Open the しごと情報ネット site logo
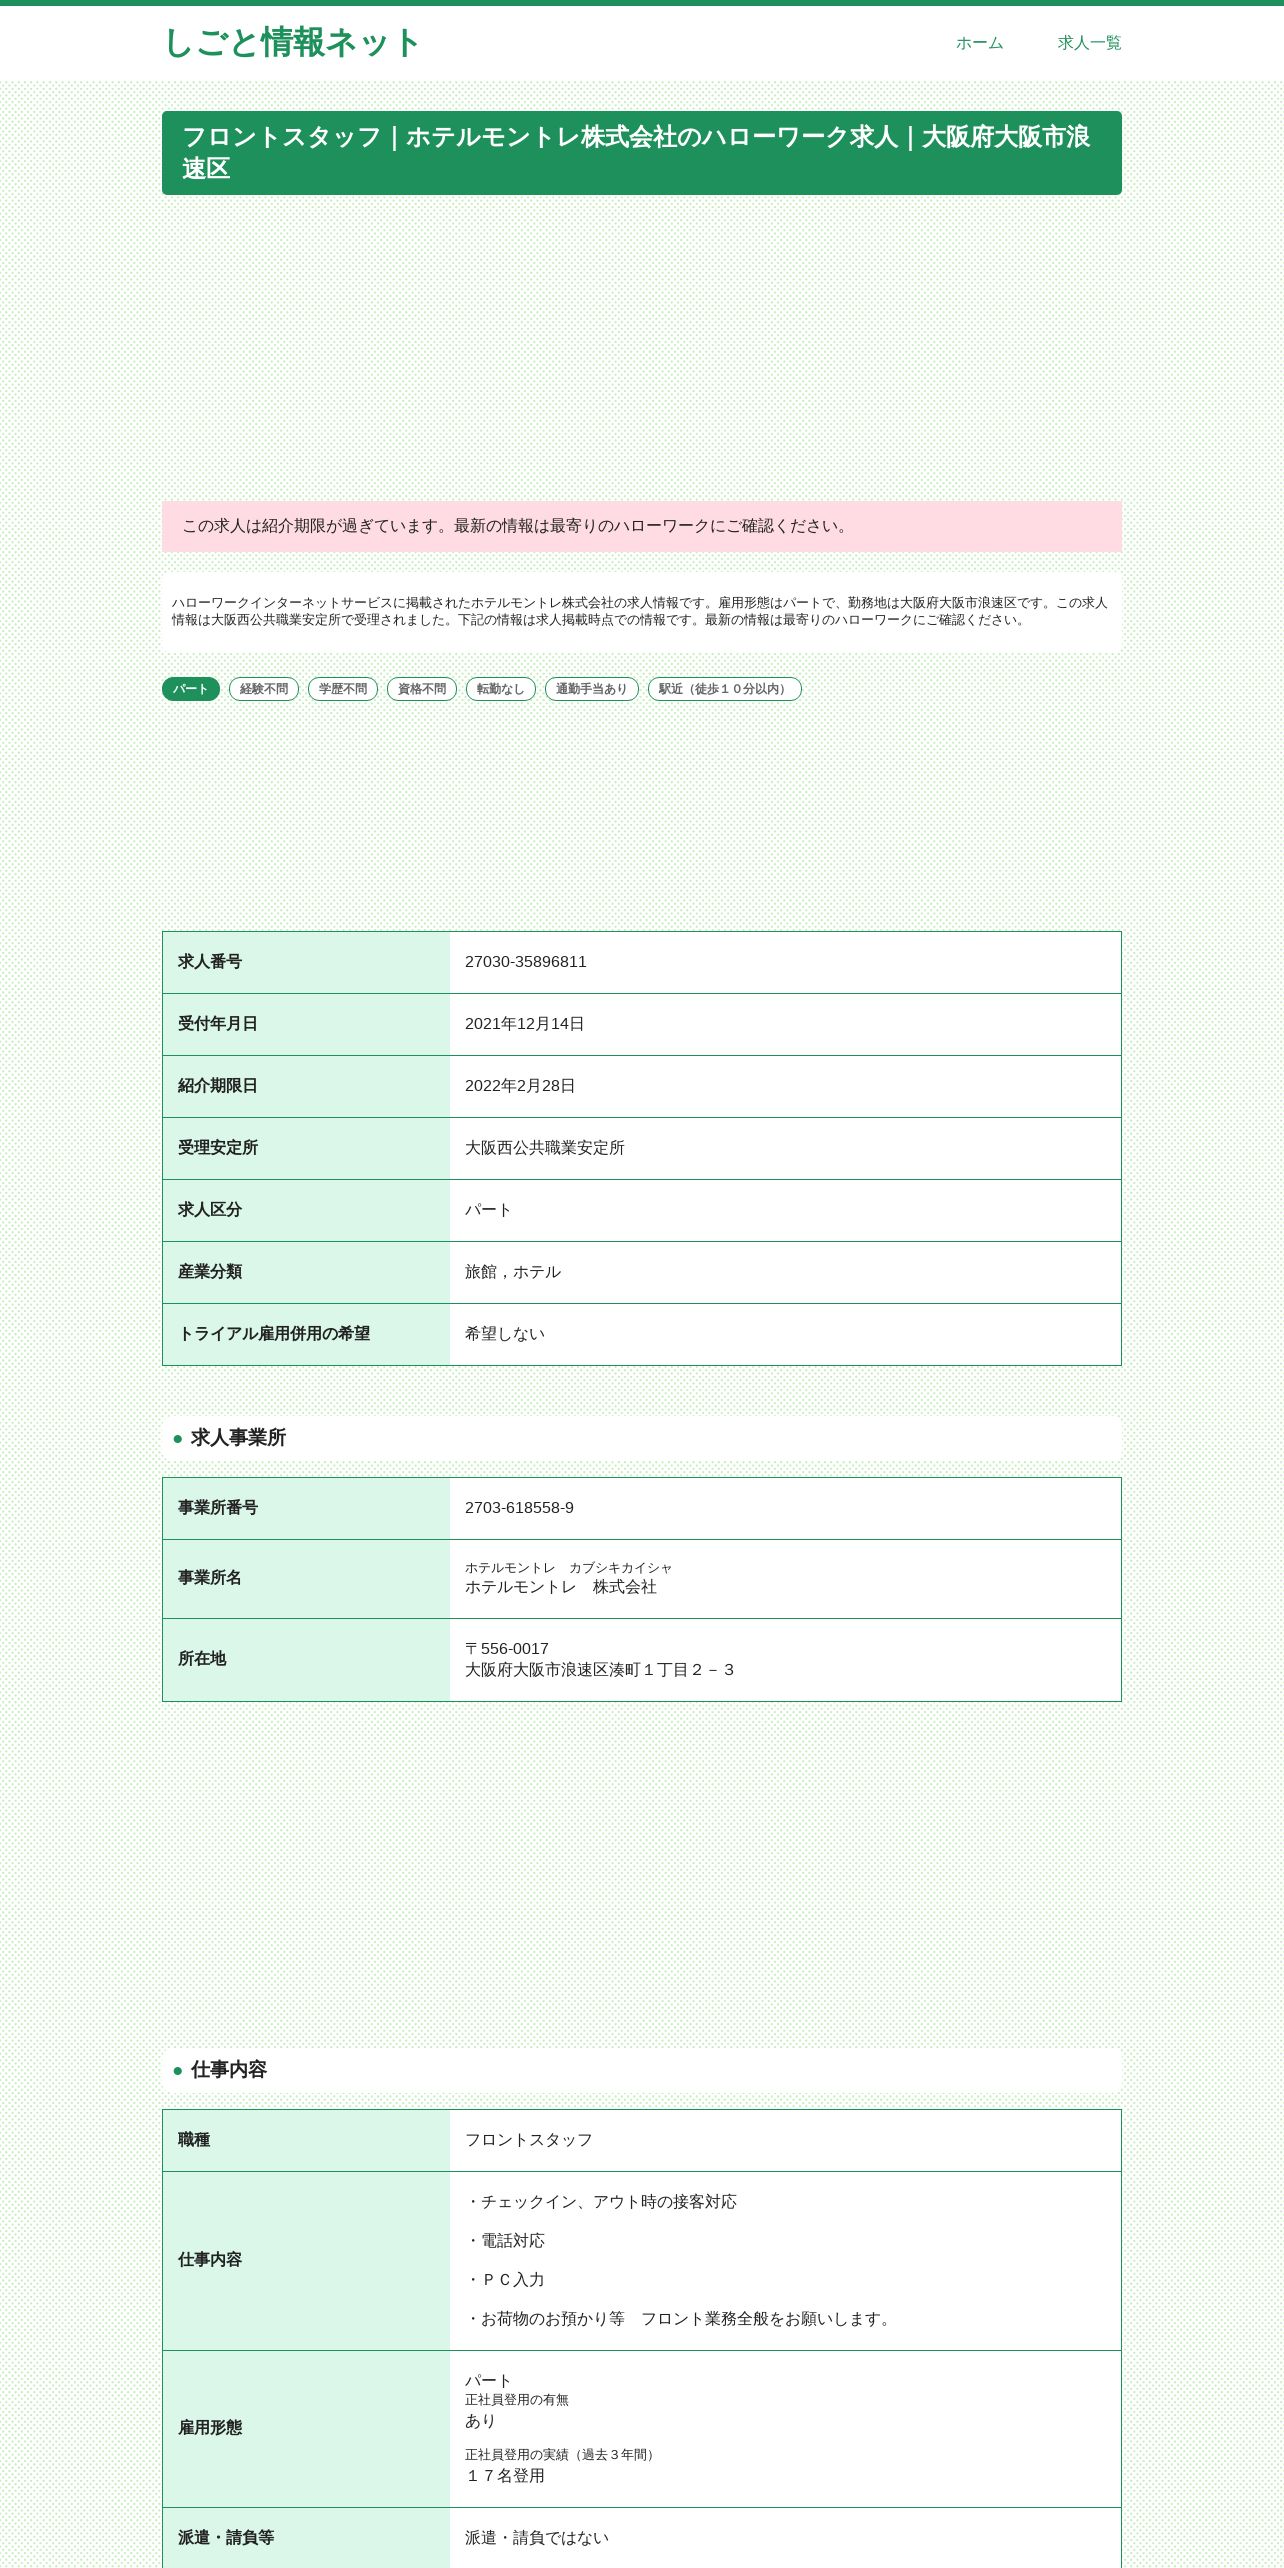 tap(291, 43)
